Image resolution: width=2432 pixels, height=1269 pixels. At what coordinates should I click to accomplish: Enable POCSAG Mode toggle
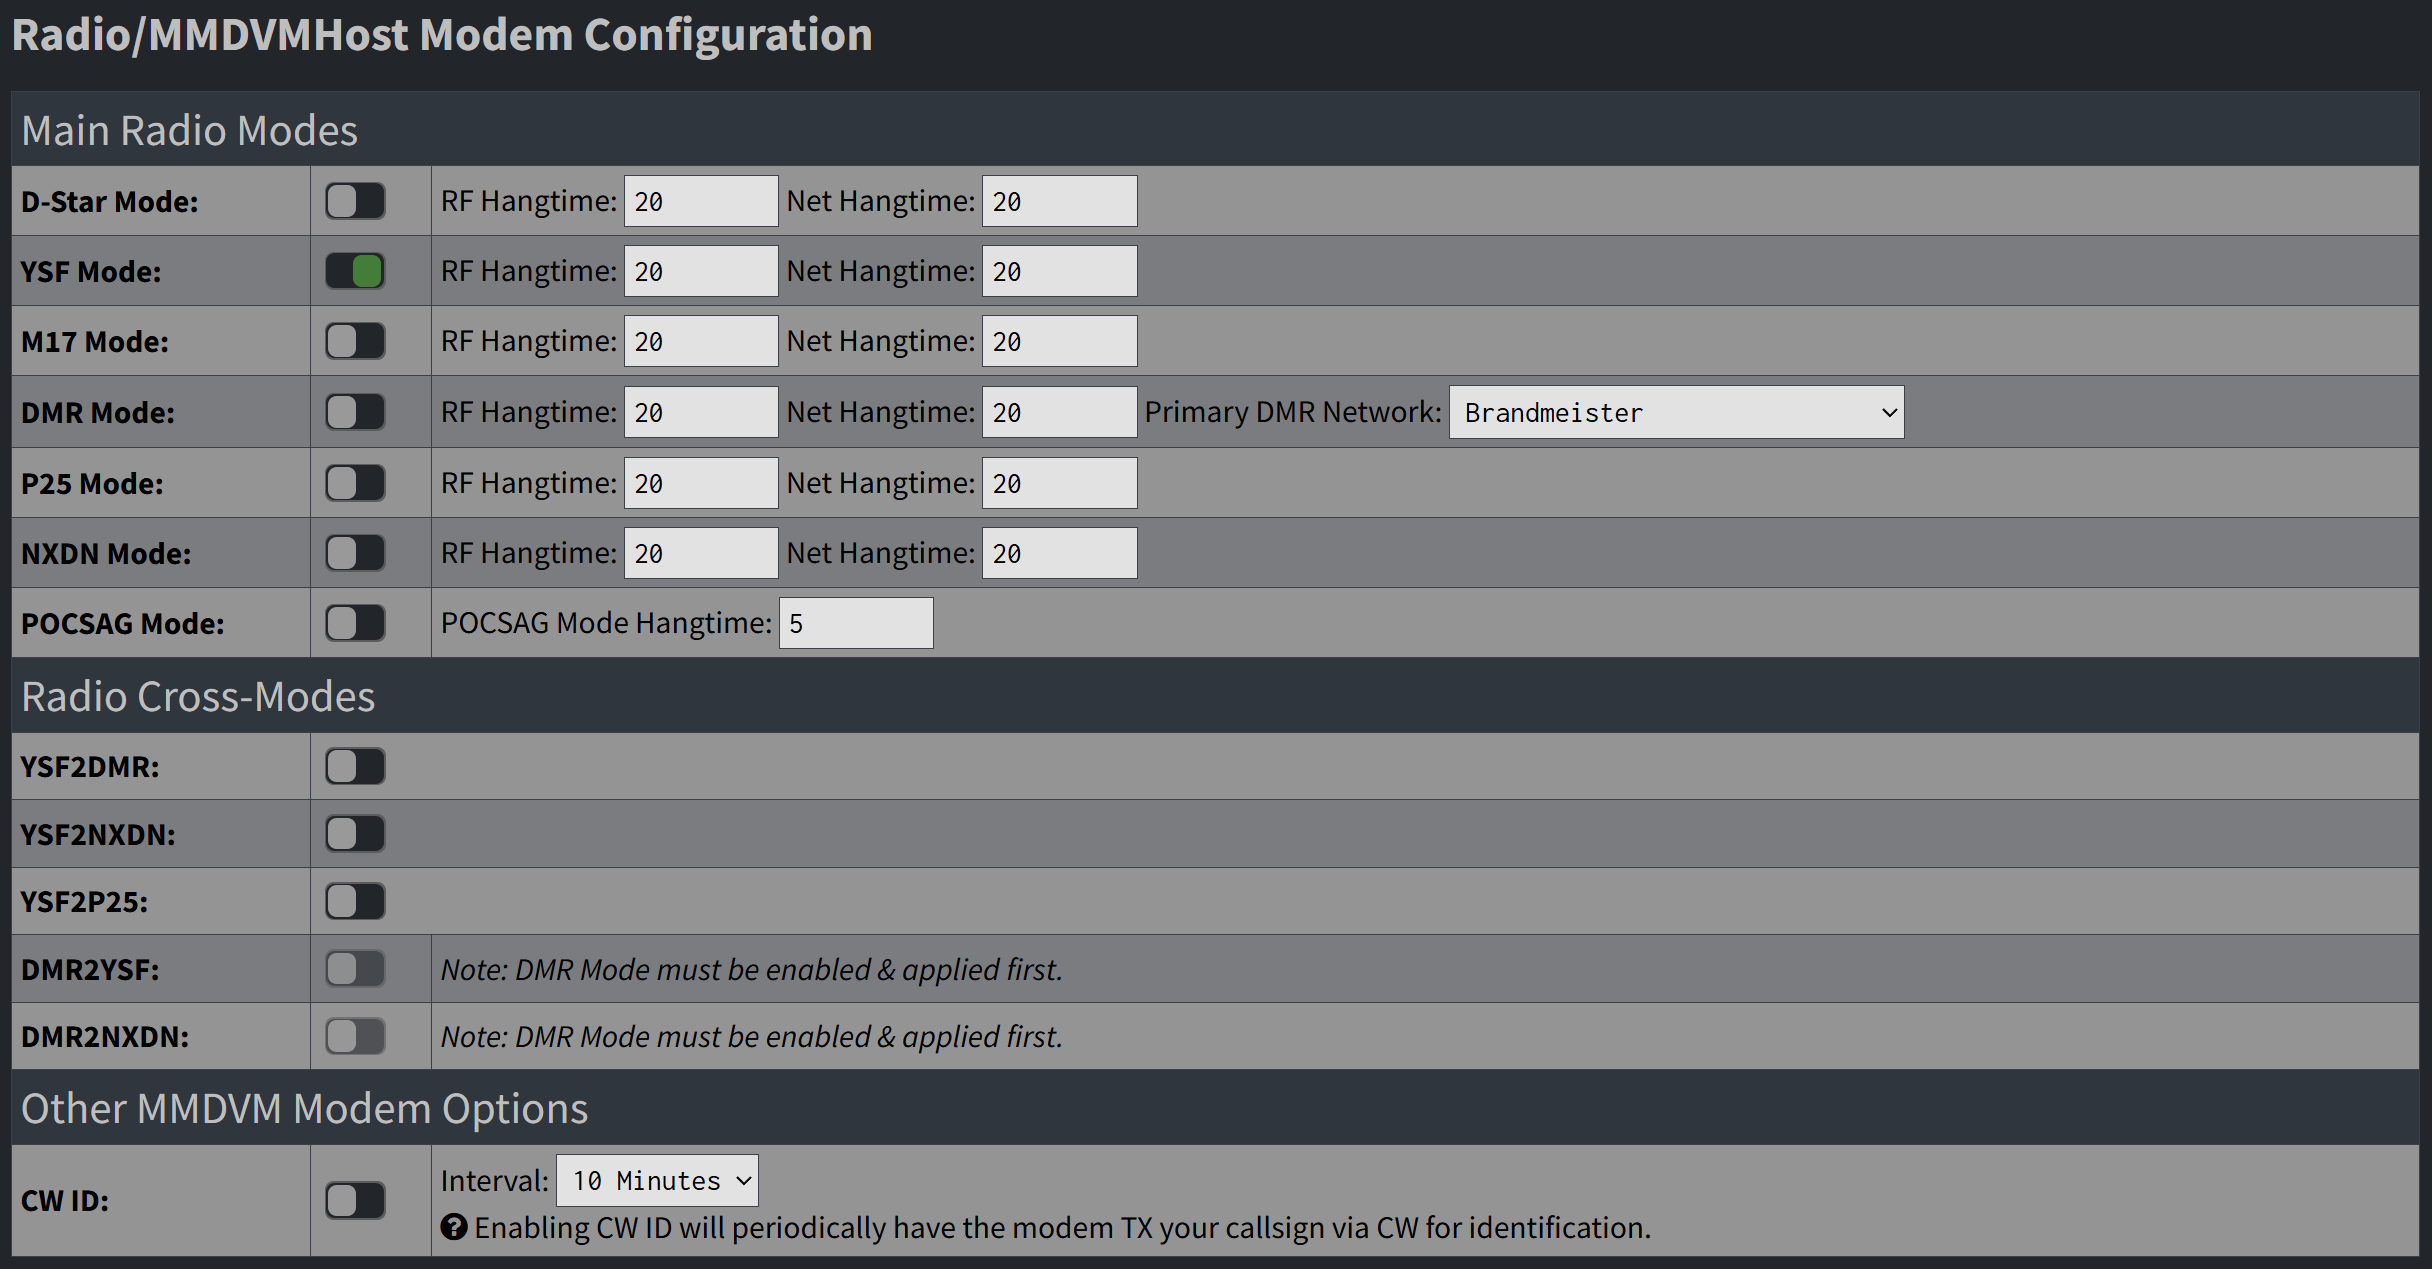pos(355,622)
